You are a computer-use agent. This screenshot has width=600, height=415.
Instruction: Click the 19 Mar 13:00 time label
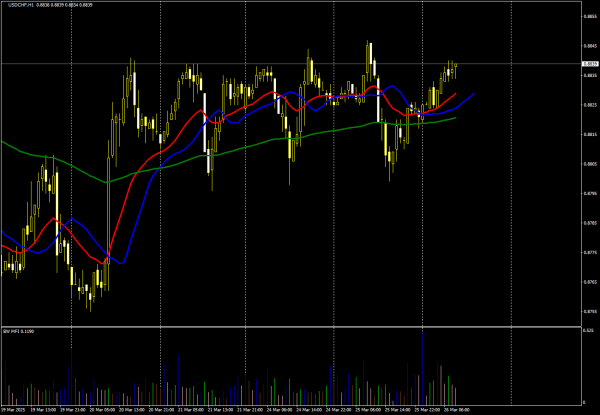pyautogui.click(x=41, y=409)
